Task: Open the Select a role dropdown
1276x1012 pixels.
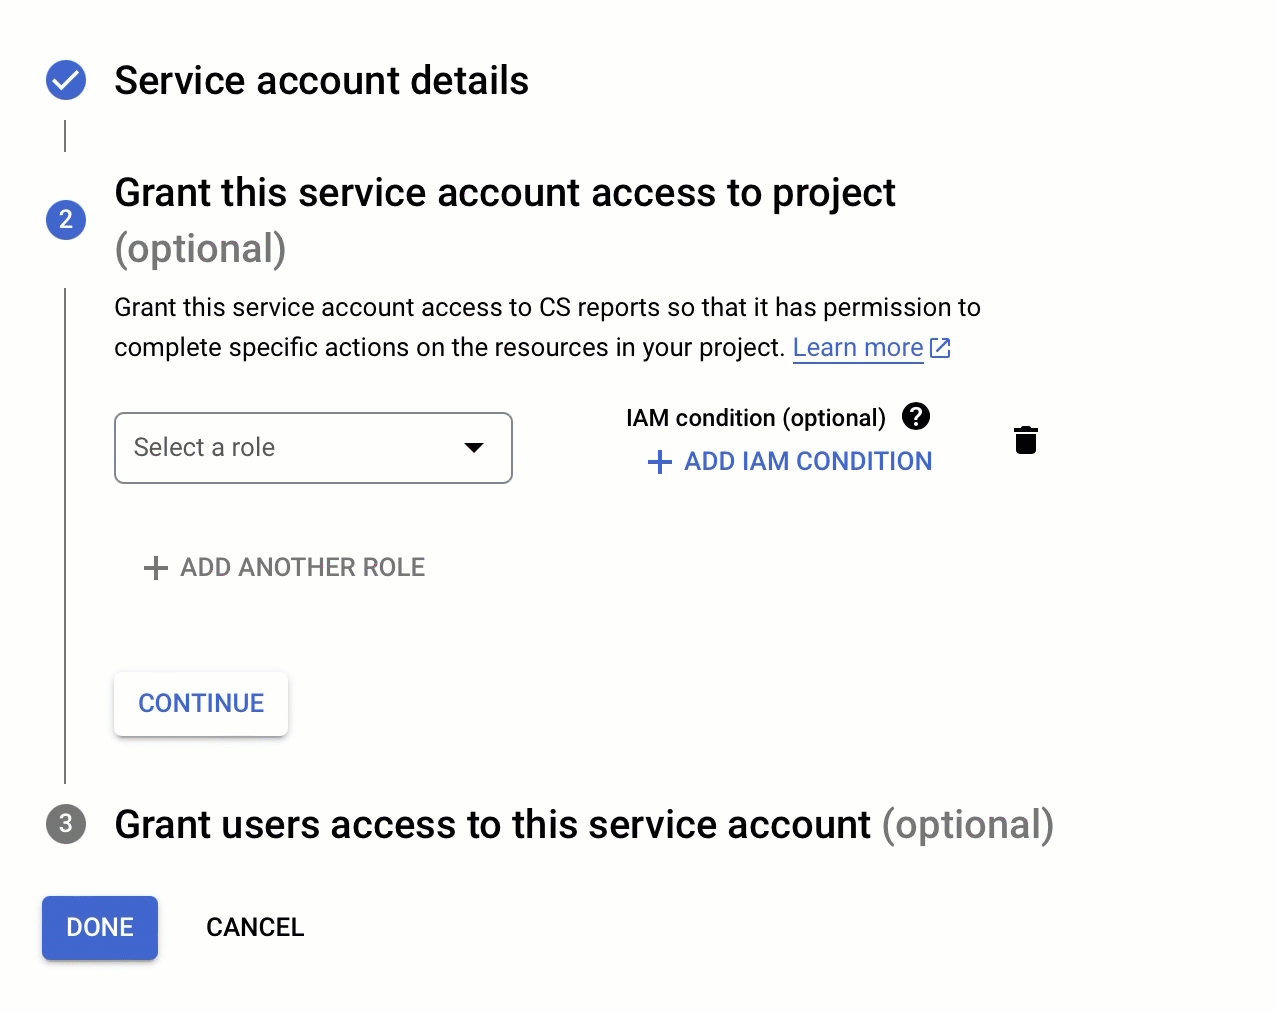Action: [313, 448]
